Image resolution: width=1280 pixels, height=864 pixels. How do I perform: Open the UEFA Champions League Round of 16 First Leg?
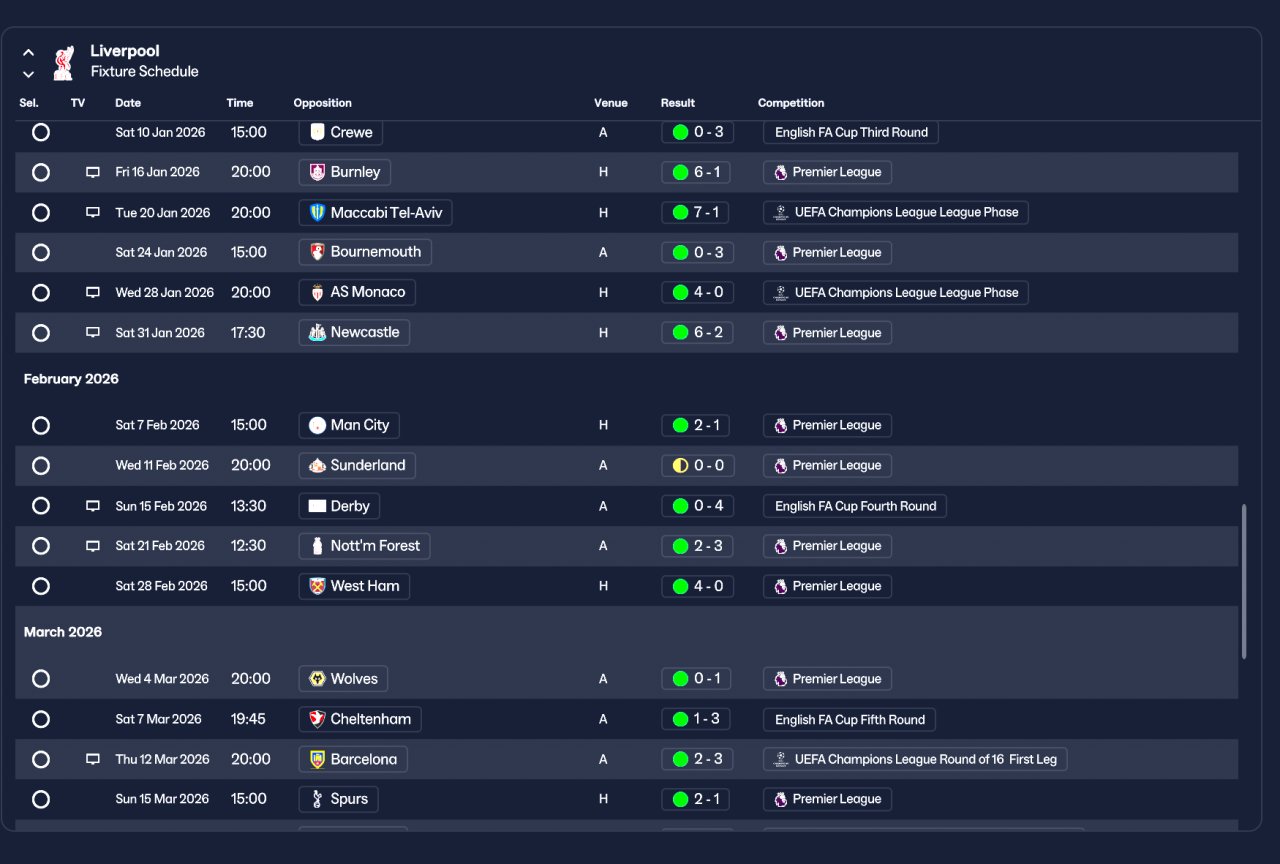tap(915, 759)
